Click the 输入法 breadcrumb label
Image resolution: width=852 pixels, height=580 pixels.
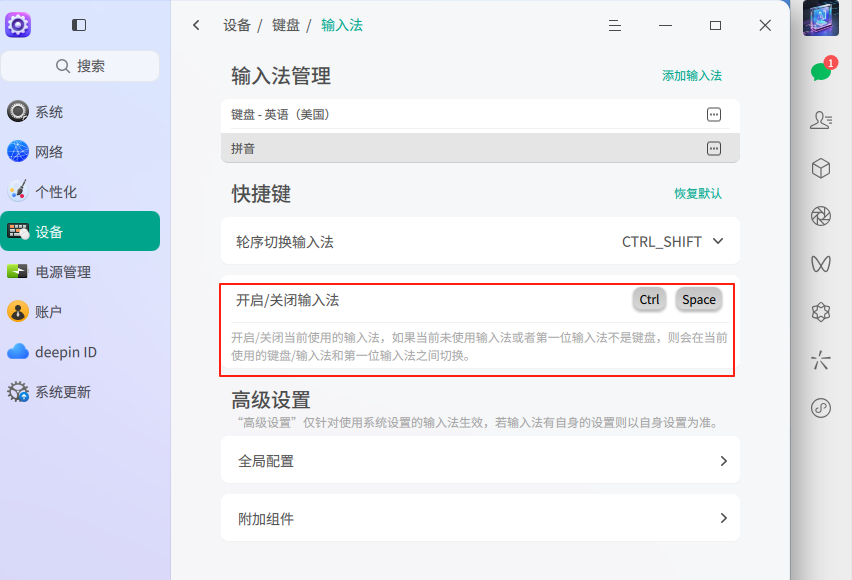[342, 25]
